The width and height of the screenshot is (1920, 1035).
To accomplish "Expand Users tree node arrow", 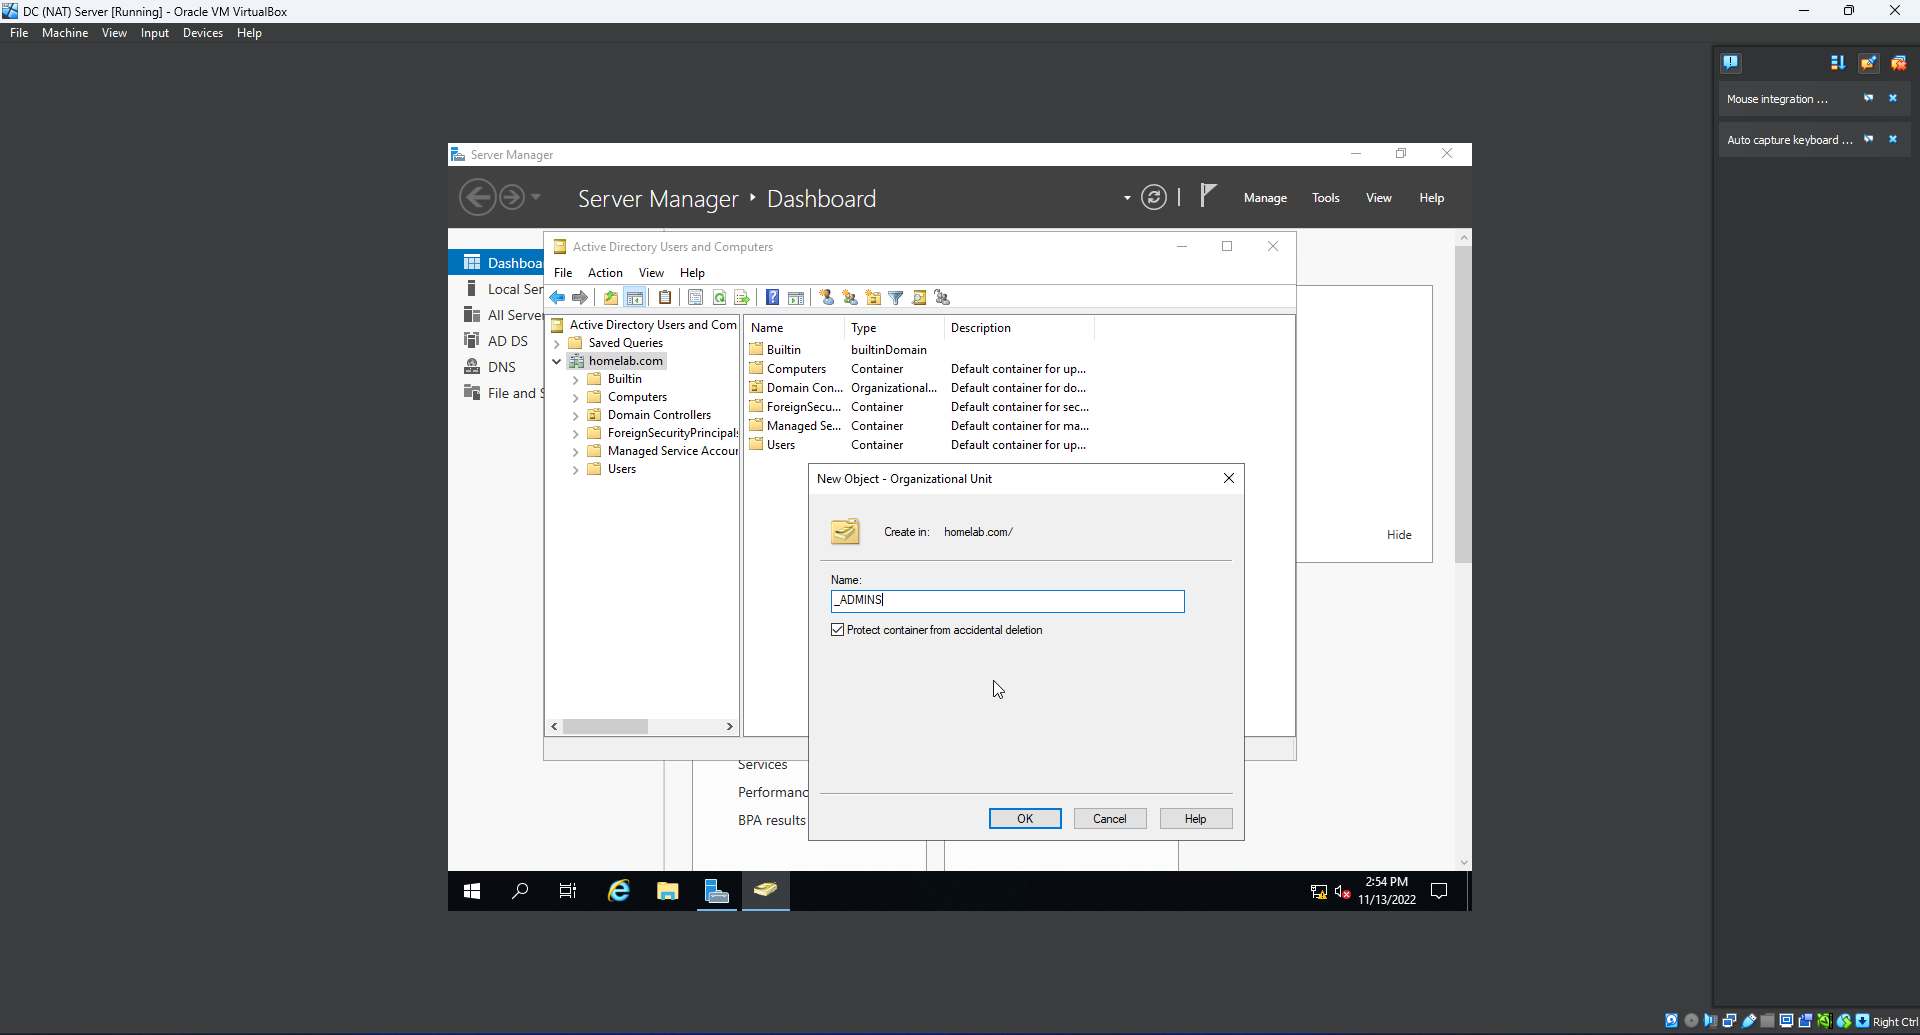I will [576, 470].
